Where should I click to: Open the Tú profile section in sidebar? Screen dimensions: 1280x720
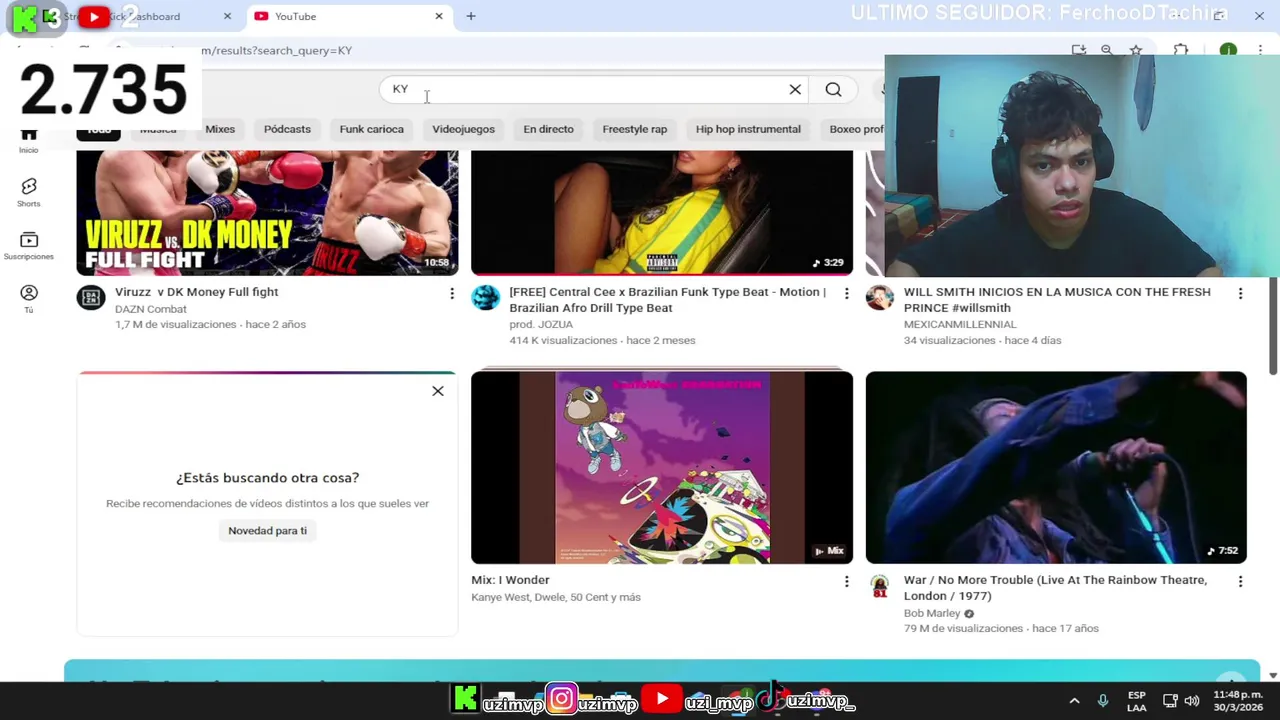pos(28,299)
